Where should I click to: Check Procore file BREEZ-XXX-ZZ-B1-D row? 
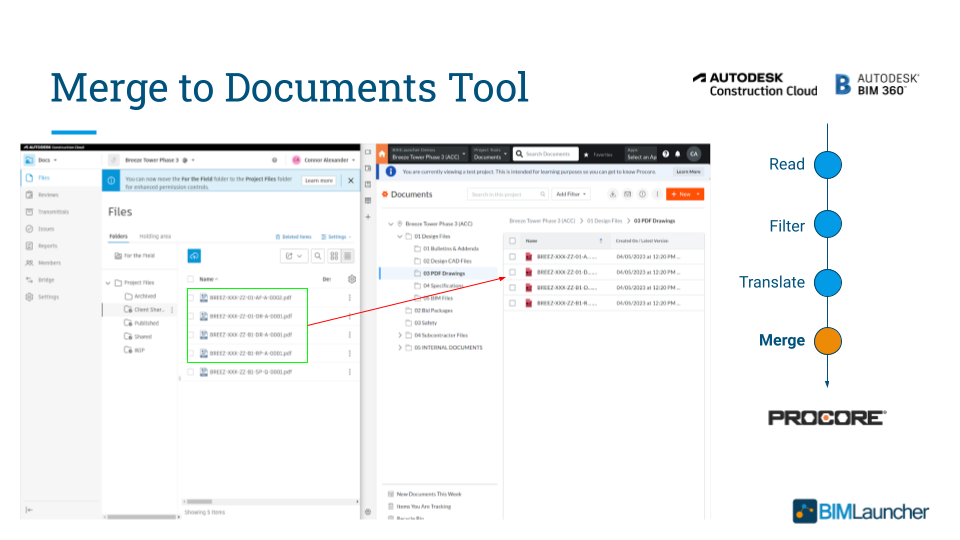[512, 287]
